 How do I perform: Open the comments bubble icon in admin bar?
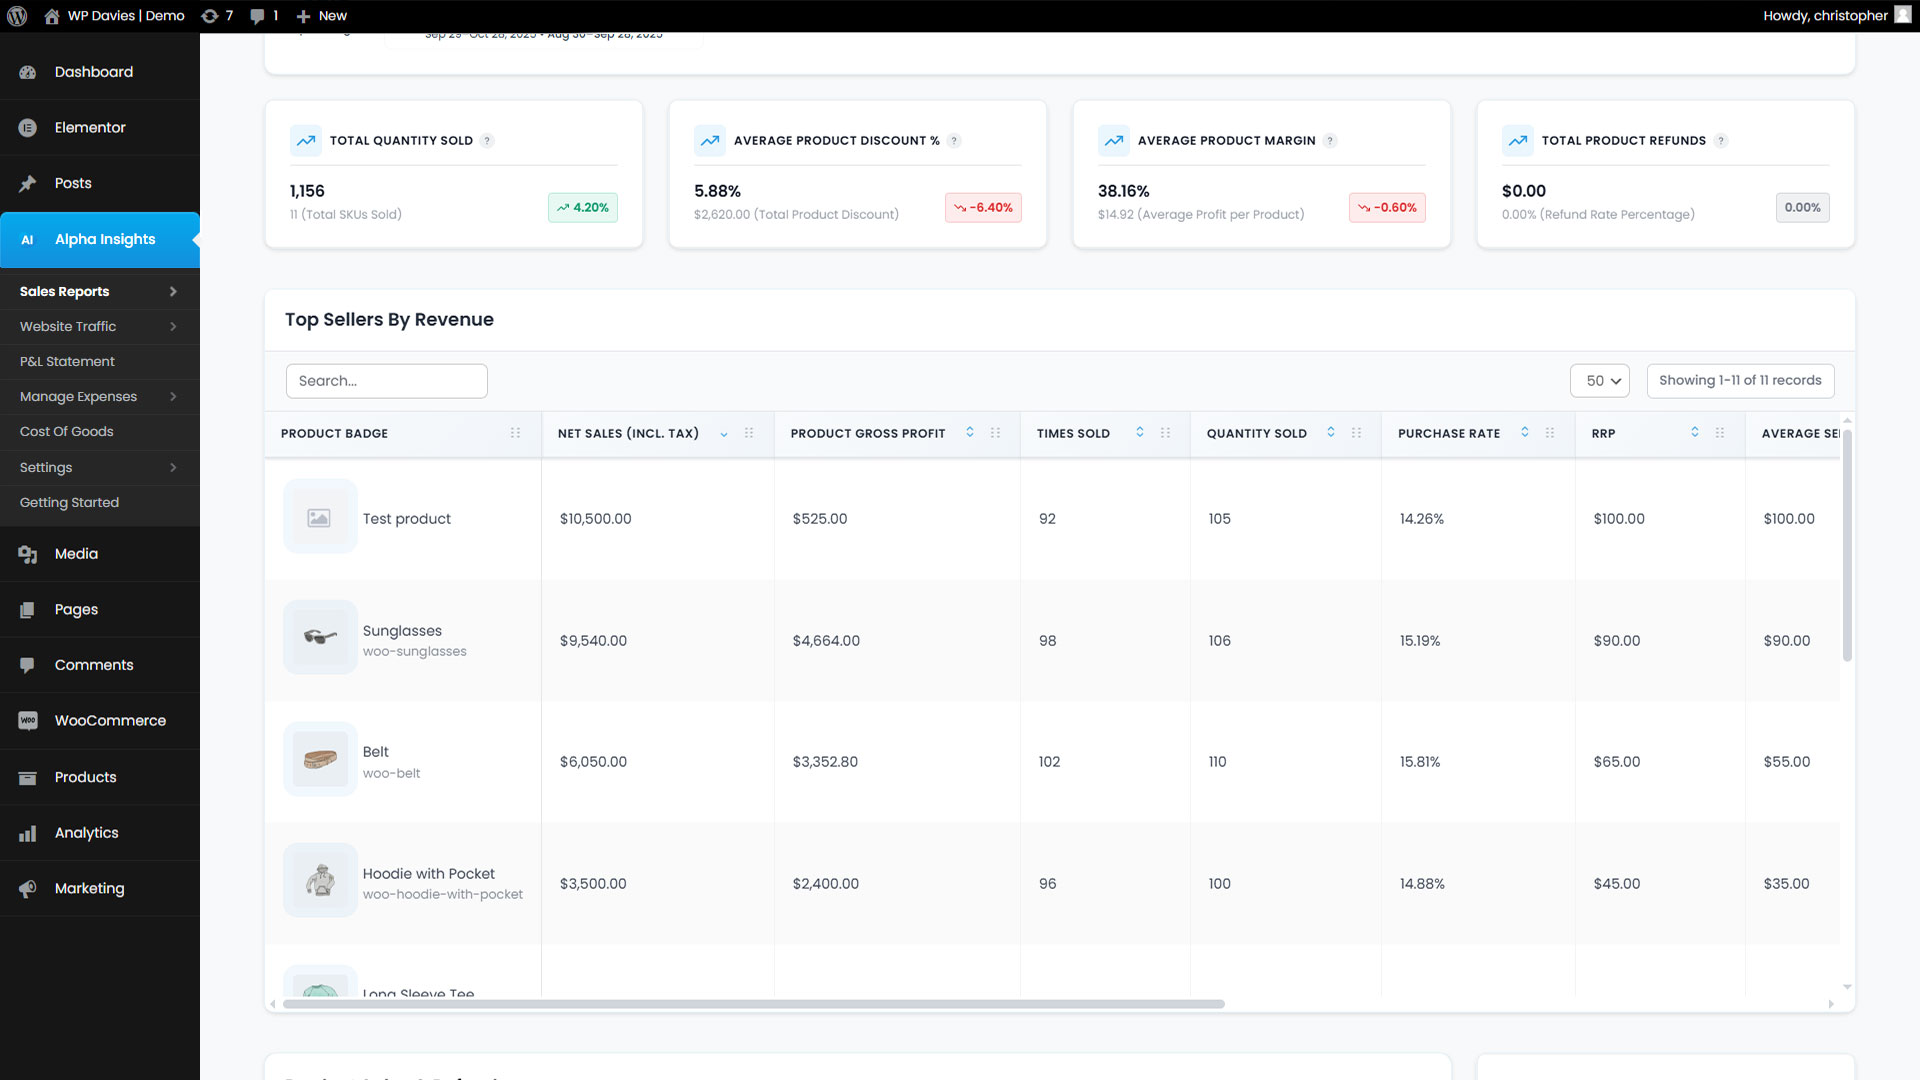coord(258,16)
